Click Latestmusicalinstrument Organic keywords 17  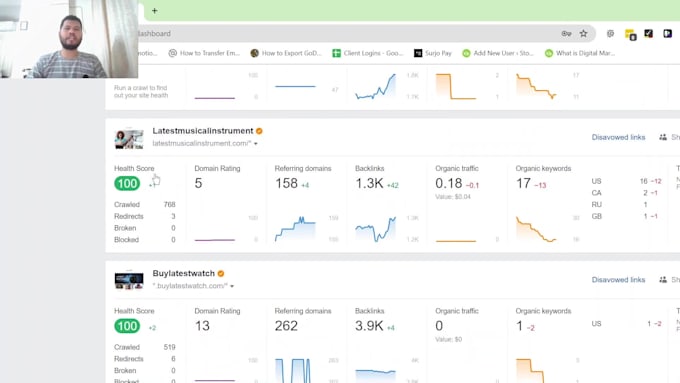click(523, 183)
